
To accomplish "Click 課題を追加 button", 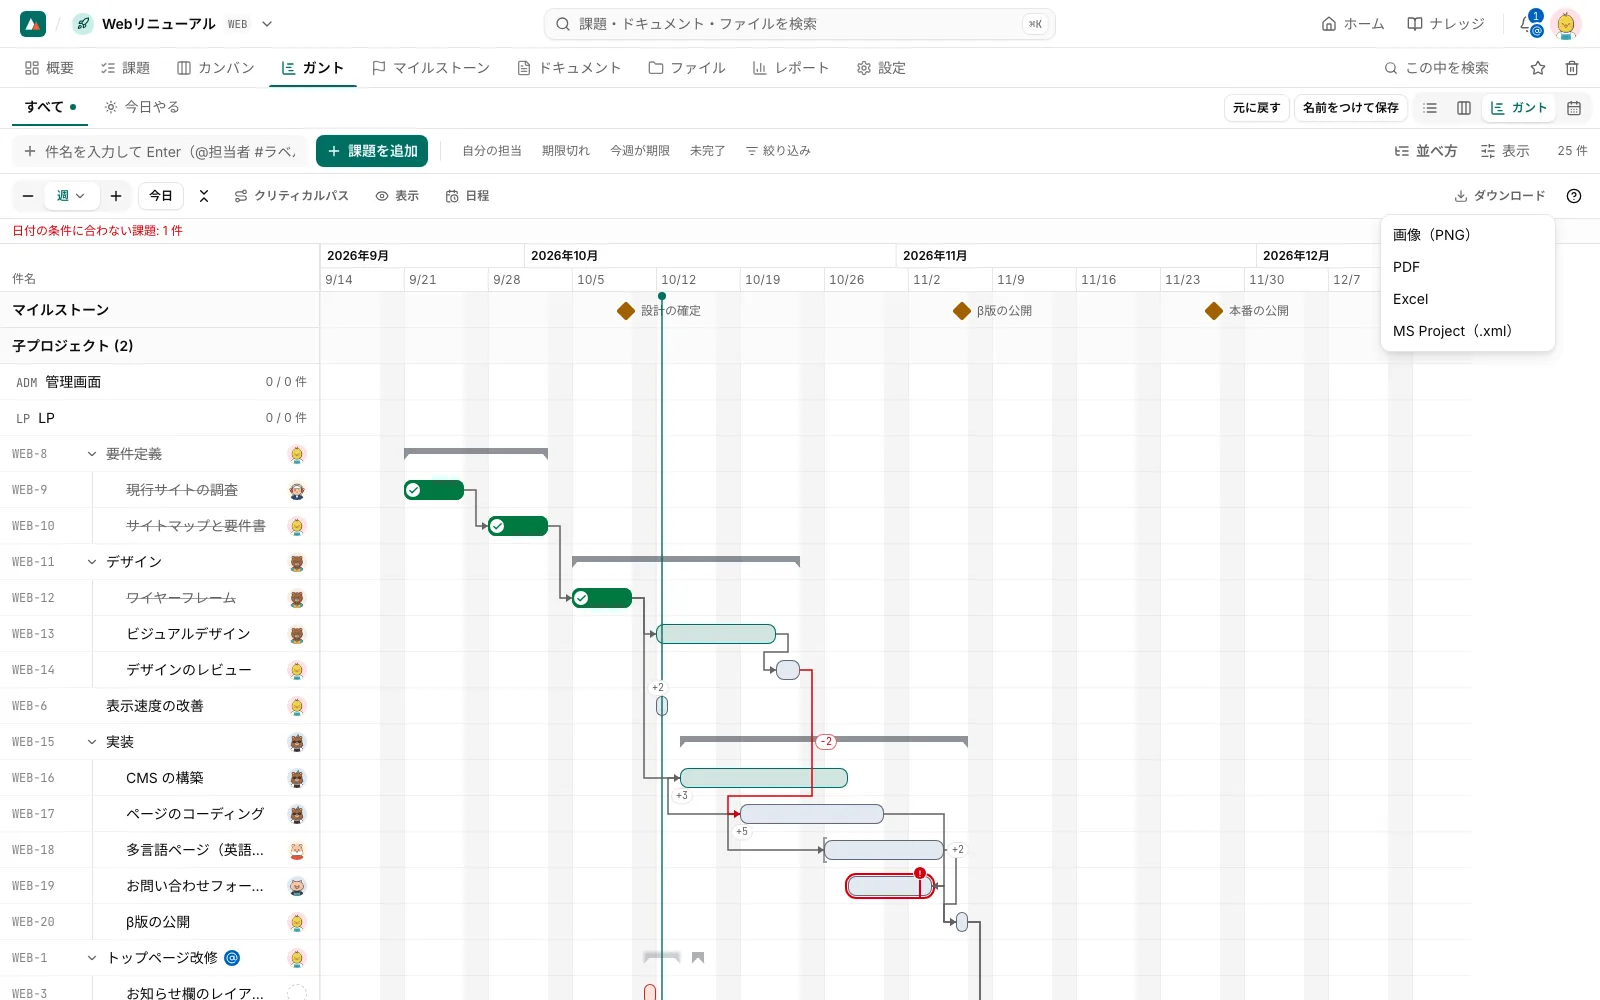I will 372,151.
